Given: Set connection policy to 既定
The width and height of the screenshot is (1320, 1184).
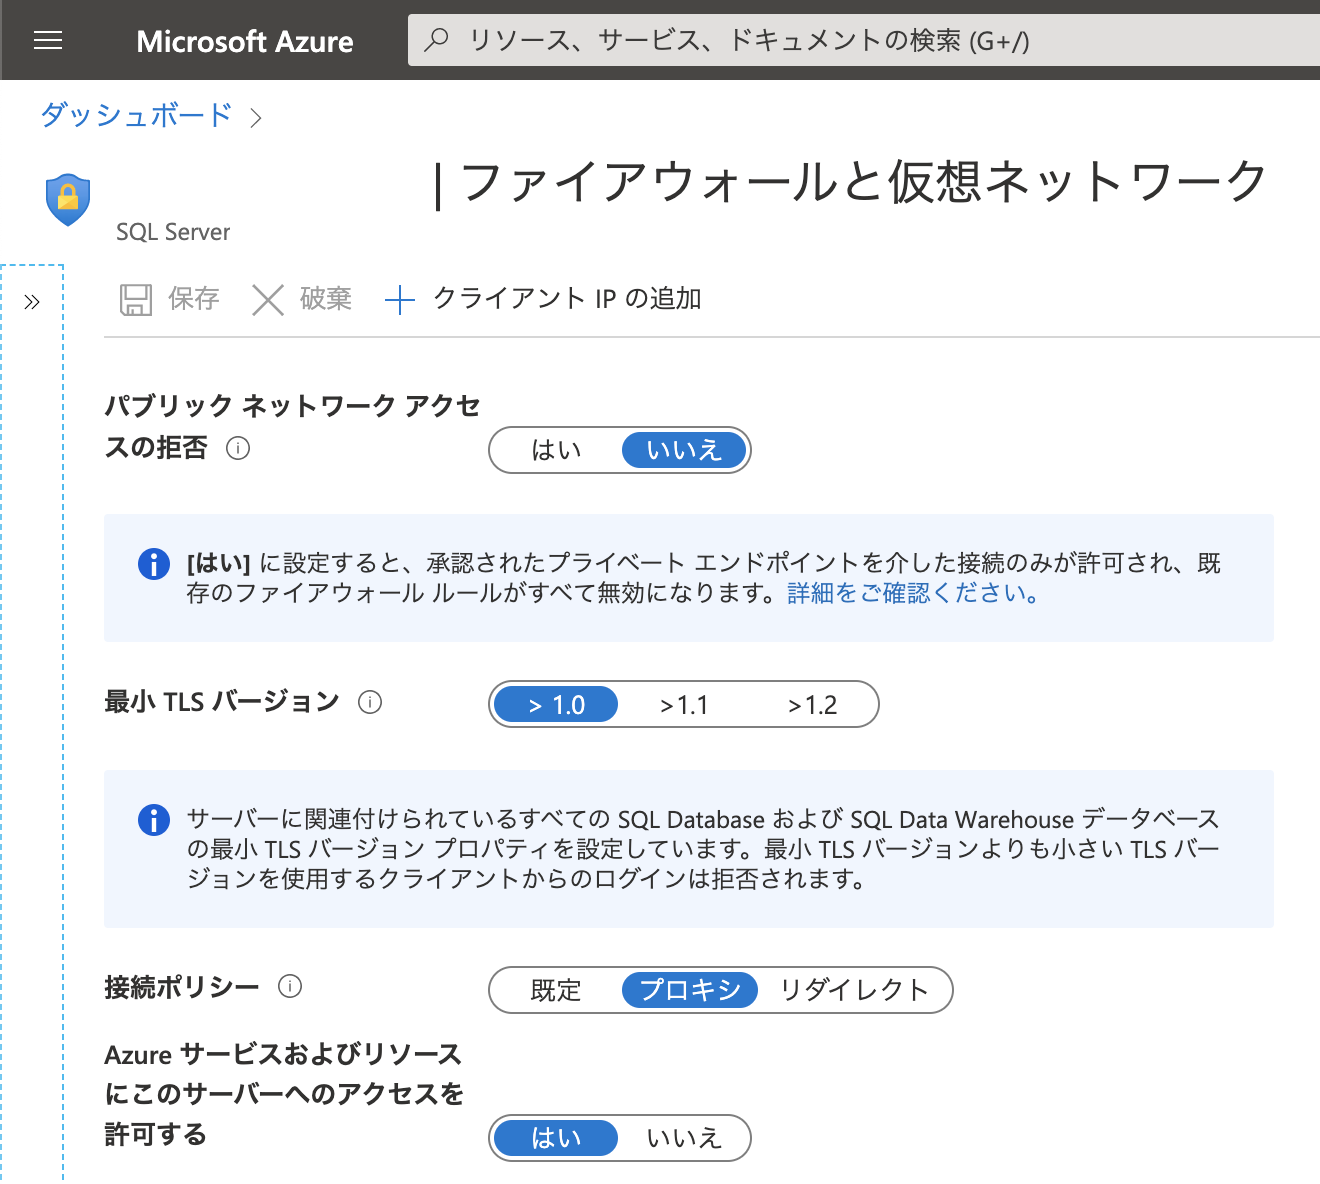Looking at the screenshot, I should click(556, 990).
